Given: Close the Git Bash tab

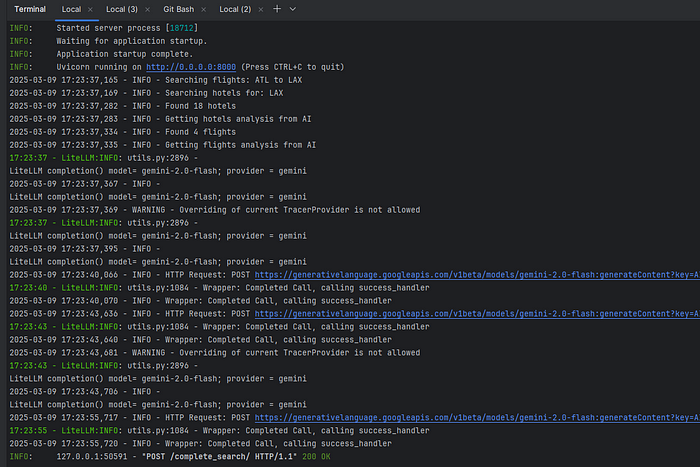Looking at the screenshot, I should [204, 9].
